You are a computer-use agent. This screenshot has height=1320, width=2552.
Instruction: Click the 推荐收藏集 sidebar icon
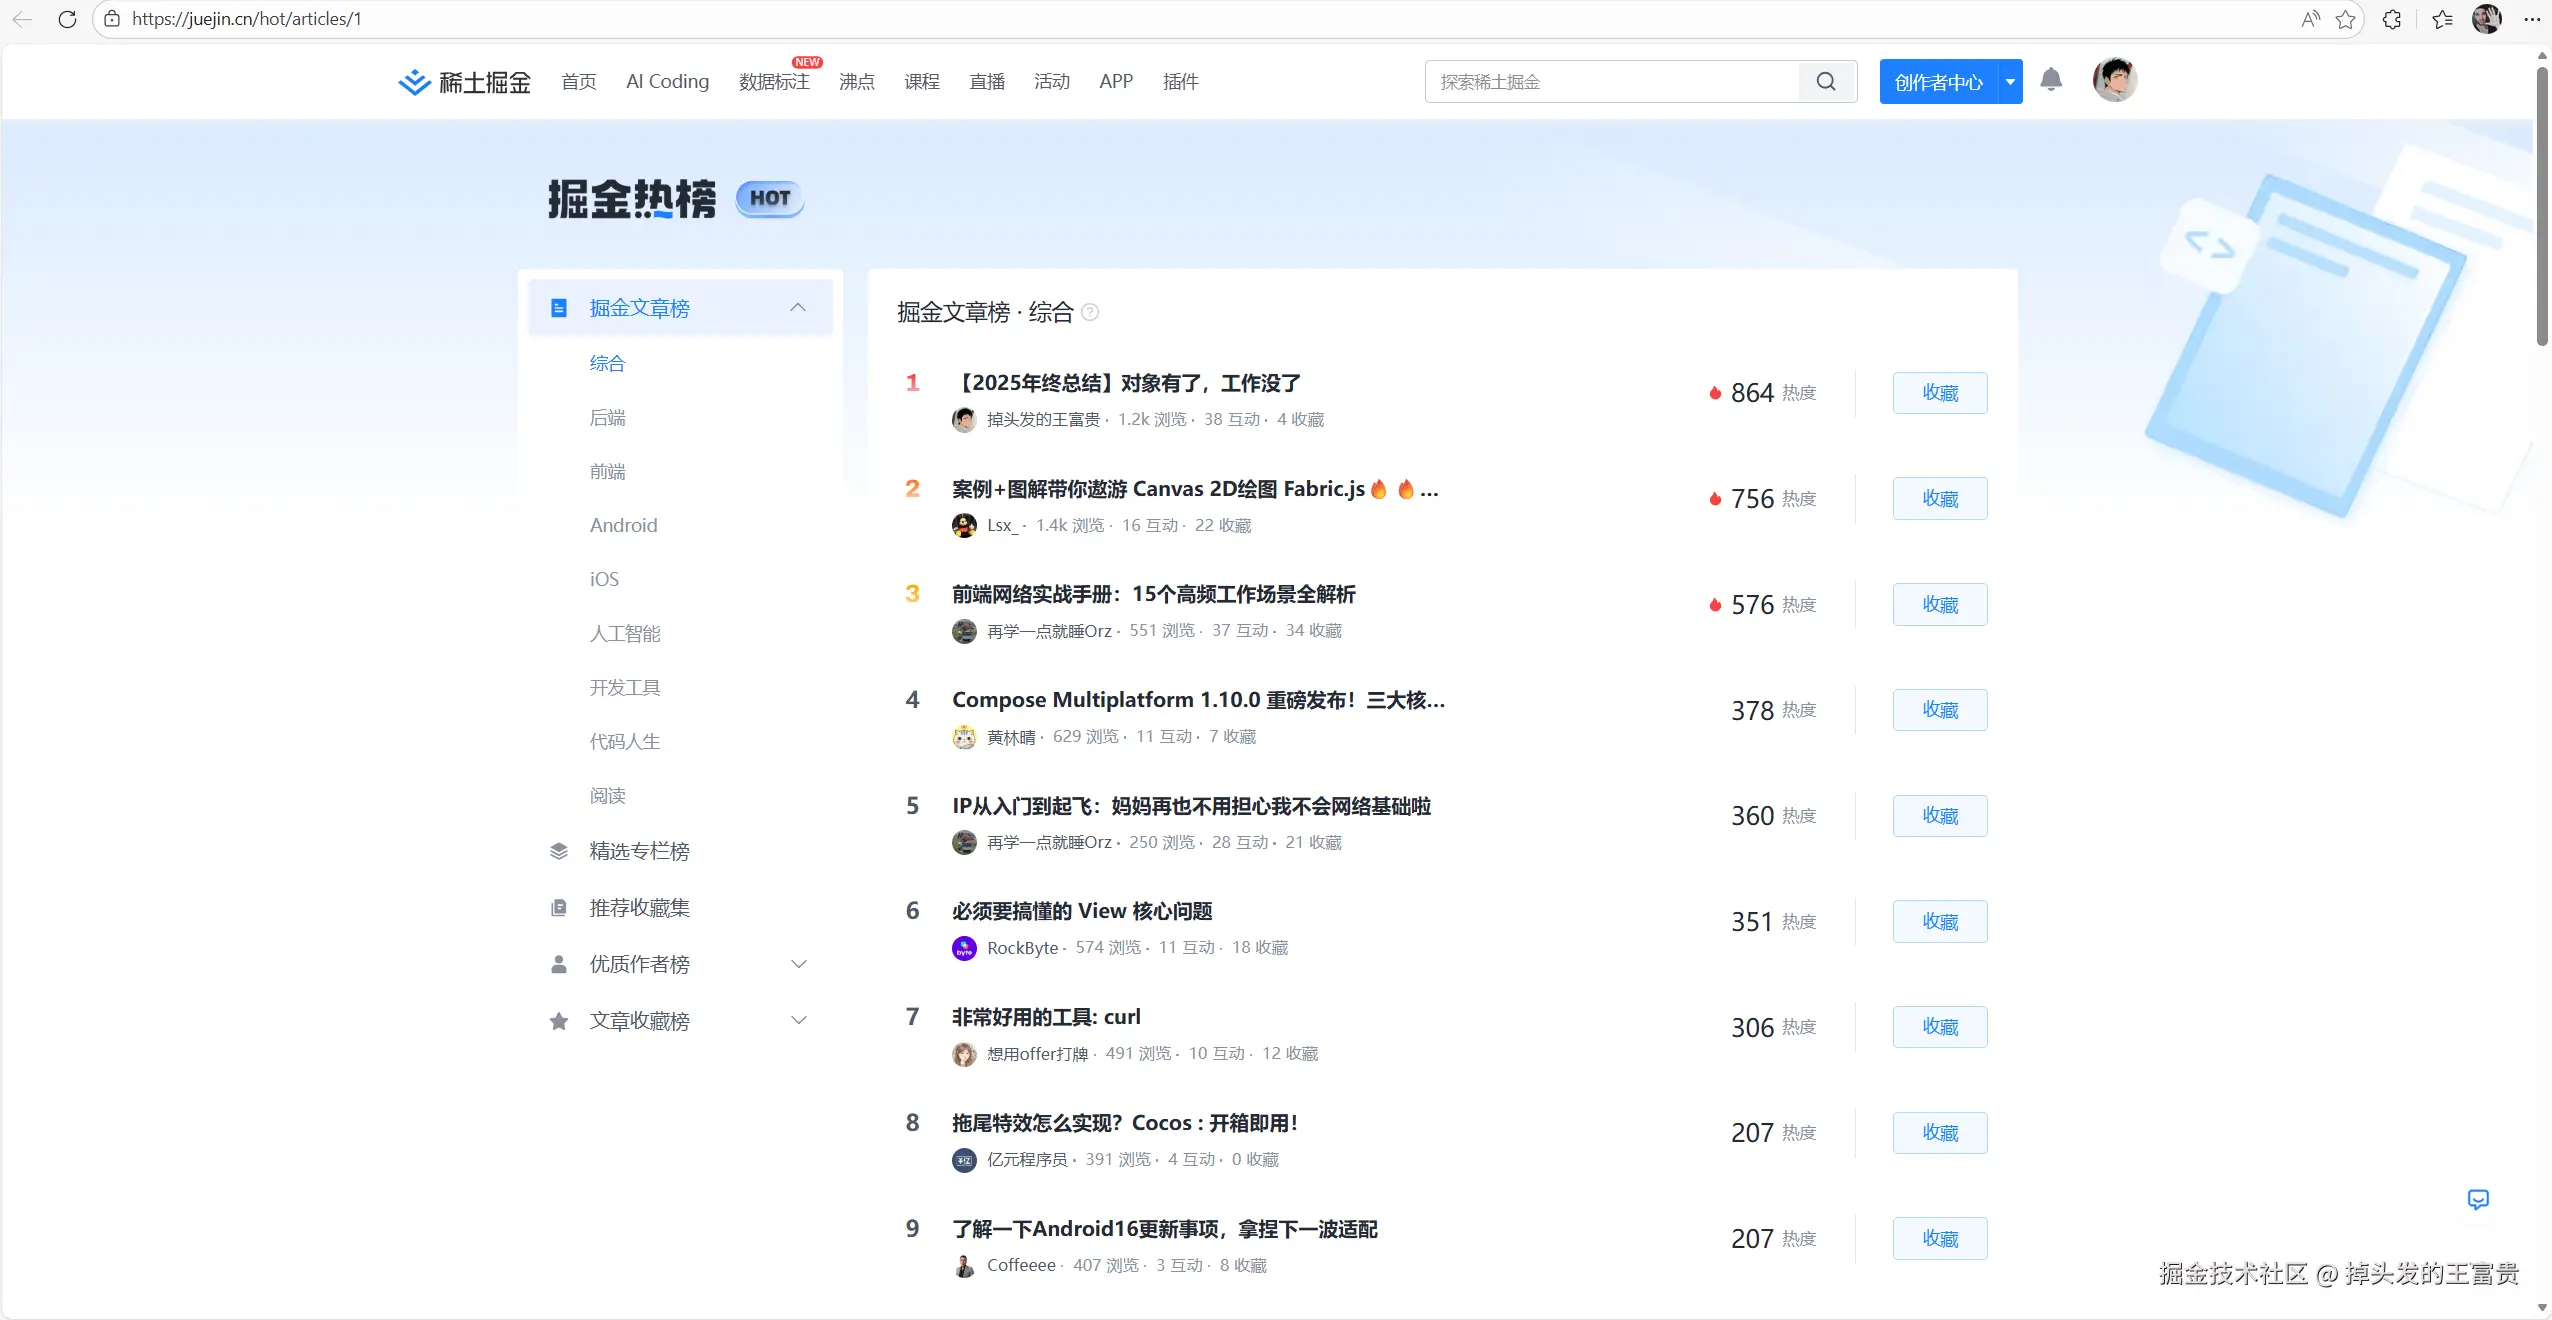coord(557,908)
